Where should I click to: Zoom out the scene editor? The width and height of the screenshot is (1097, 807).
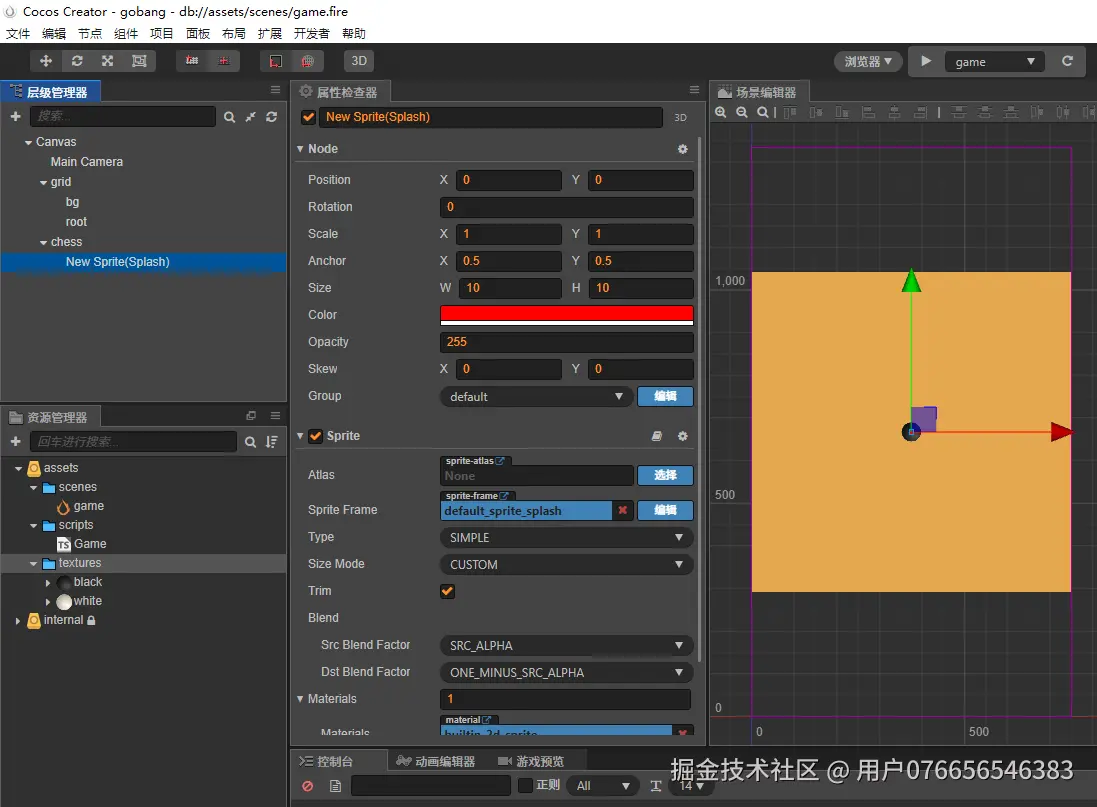click(742, 112)
